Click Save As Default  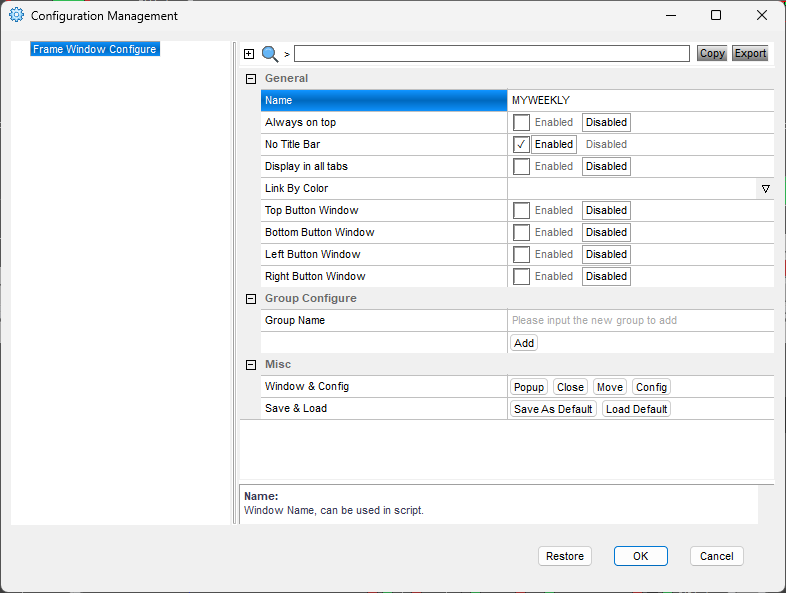pyautogui.click(x=553, y=409)
